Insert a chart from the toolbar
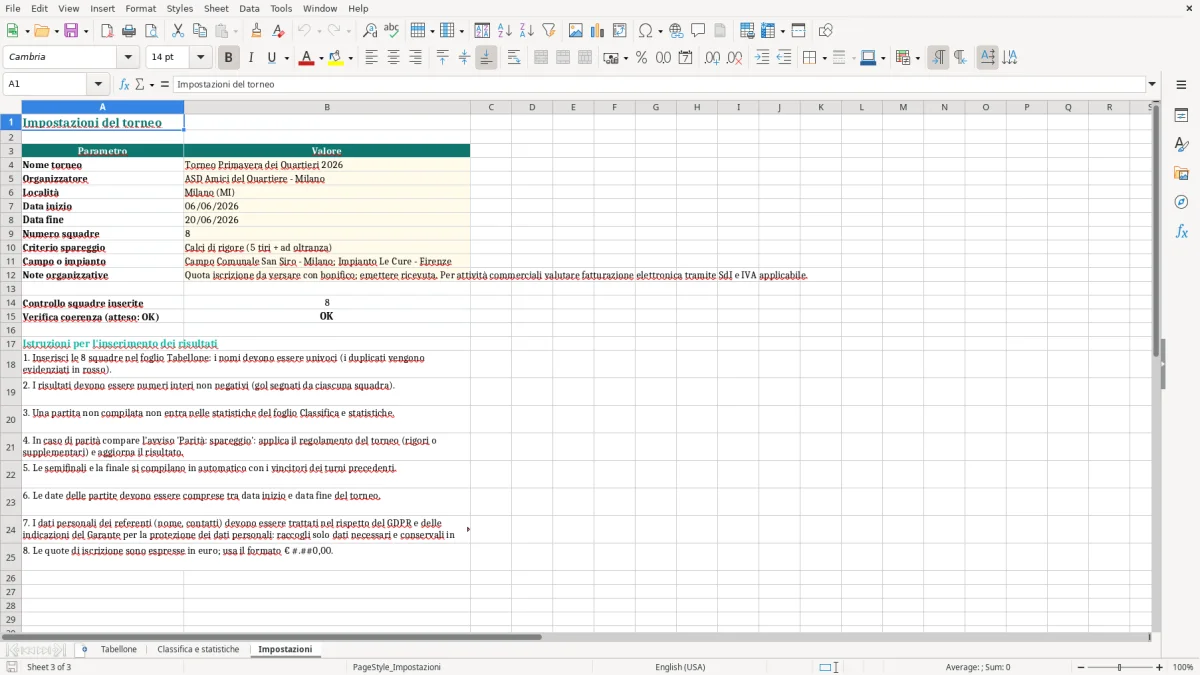 click(x=598, y=31)
